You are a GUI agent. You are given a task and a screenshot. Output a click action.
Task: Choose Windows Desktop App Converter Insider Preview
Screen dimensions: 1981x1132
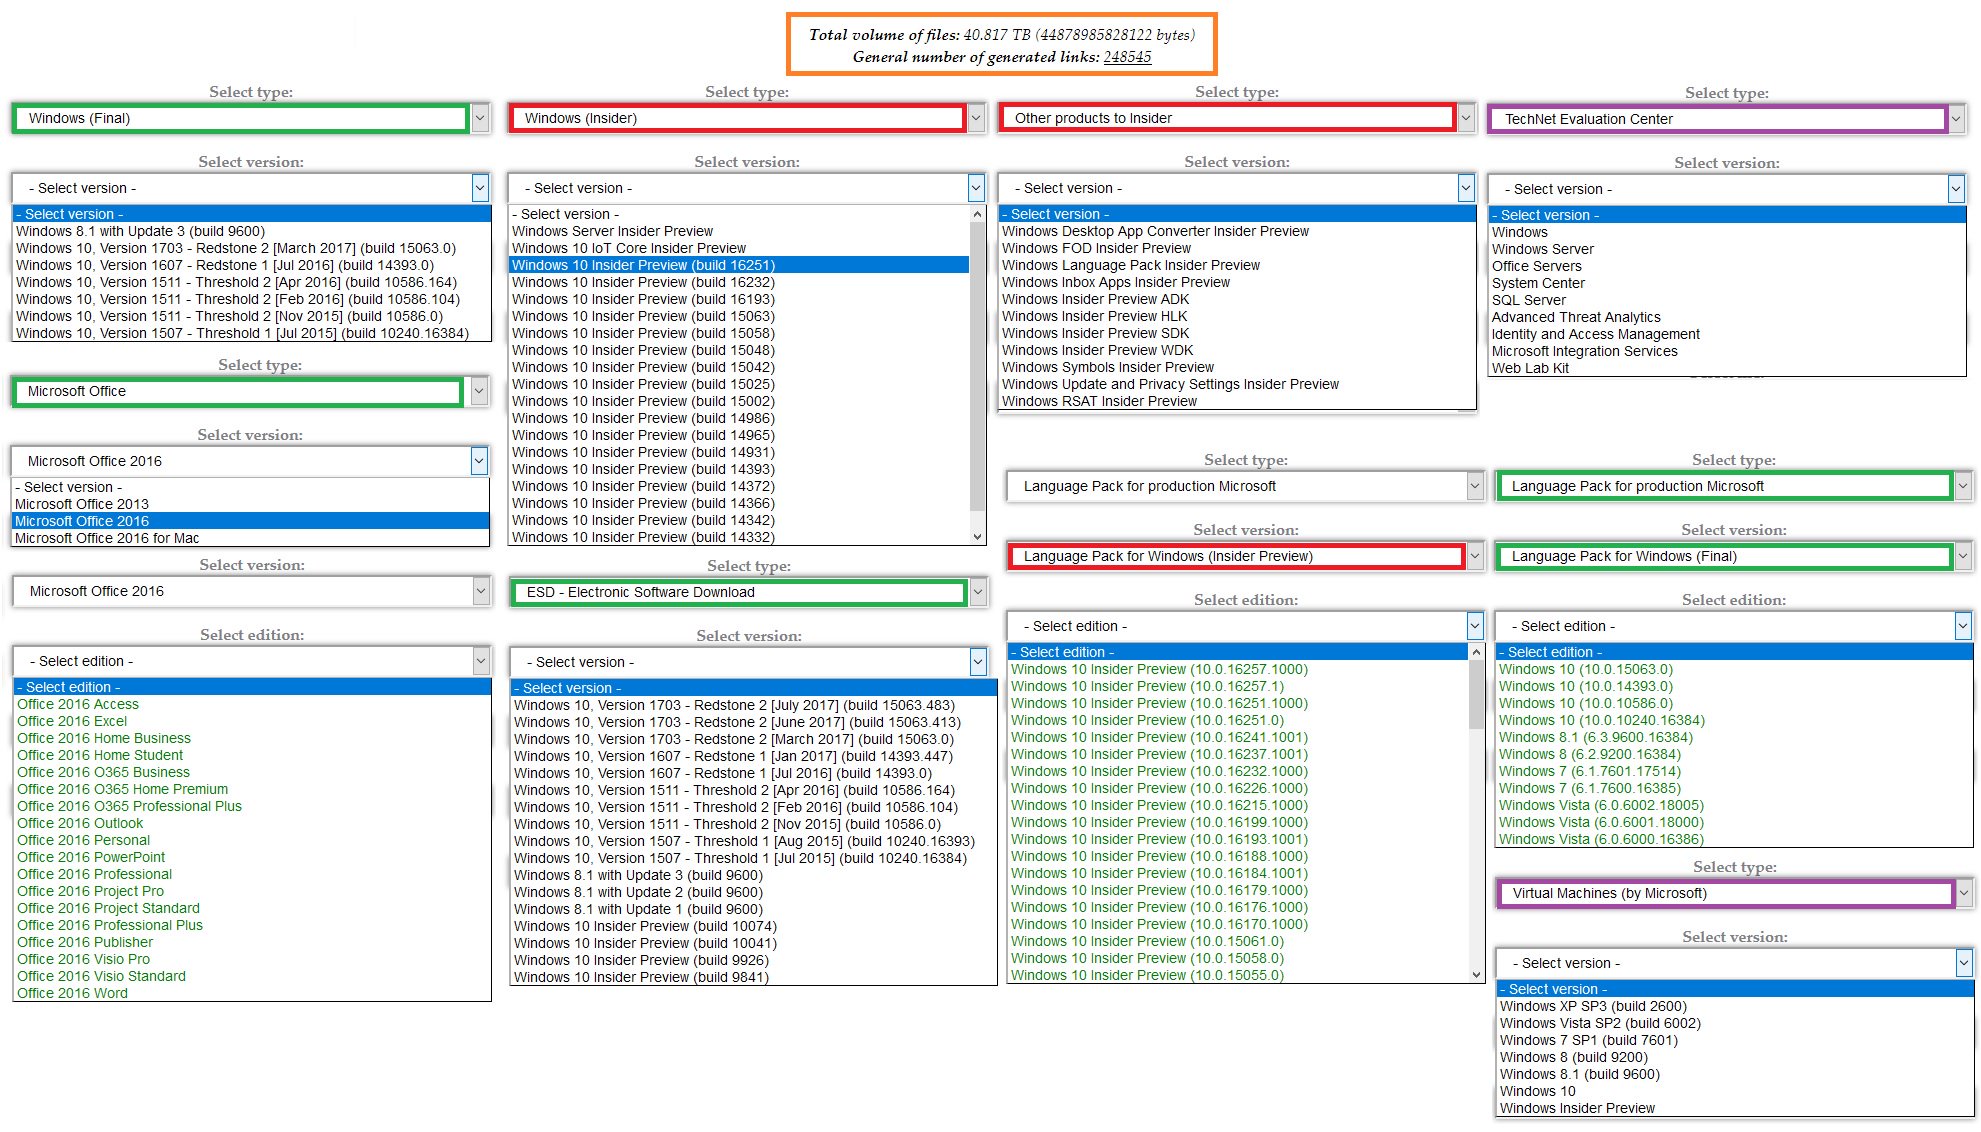click(1237, 231)
